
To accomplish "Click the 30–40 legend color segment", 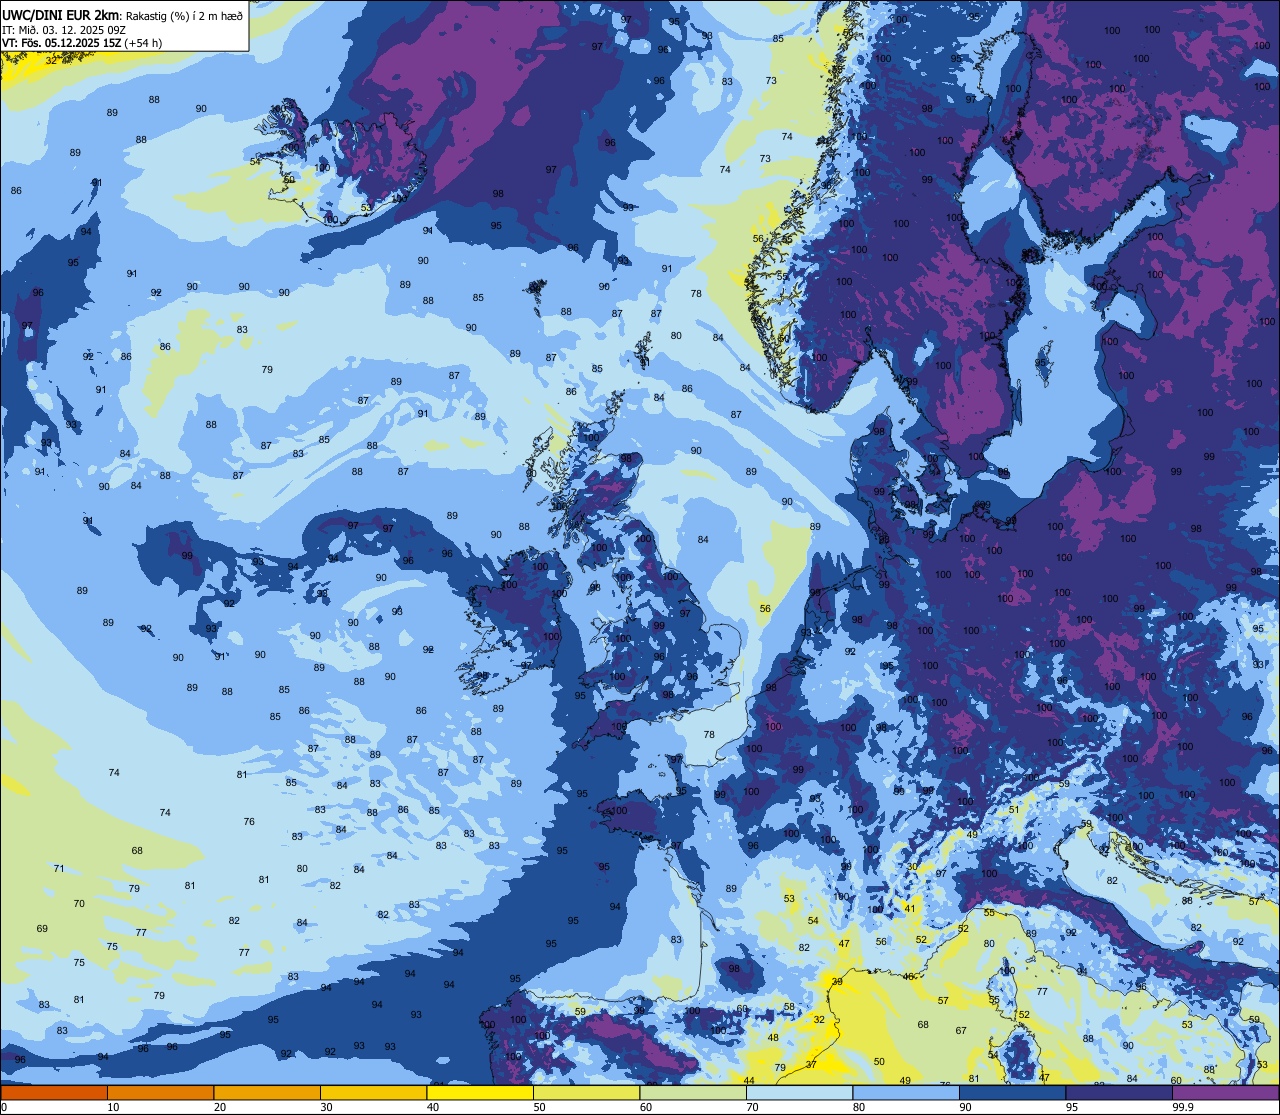I will (x=373, y=1092).
